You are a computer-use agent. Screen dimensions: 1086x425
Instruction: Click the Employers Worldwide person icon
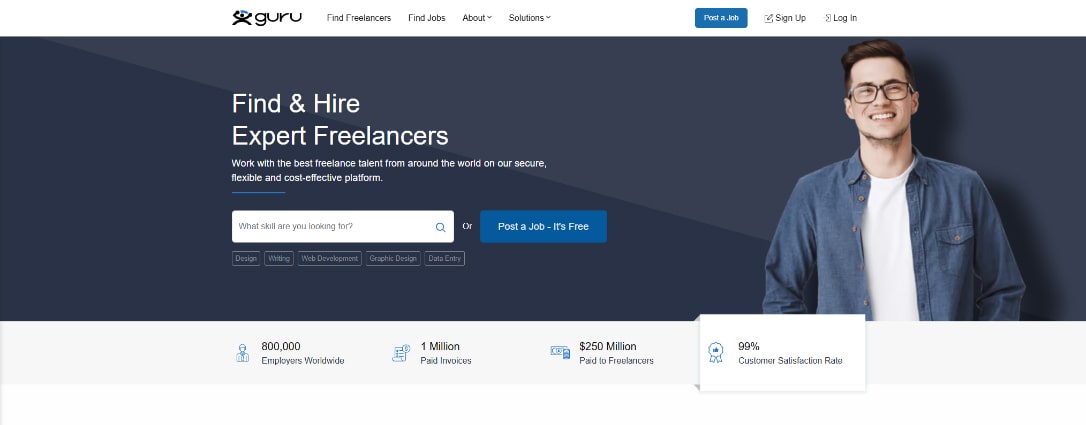[242, 353]
